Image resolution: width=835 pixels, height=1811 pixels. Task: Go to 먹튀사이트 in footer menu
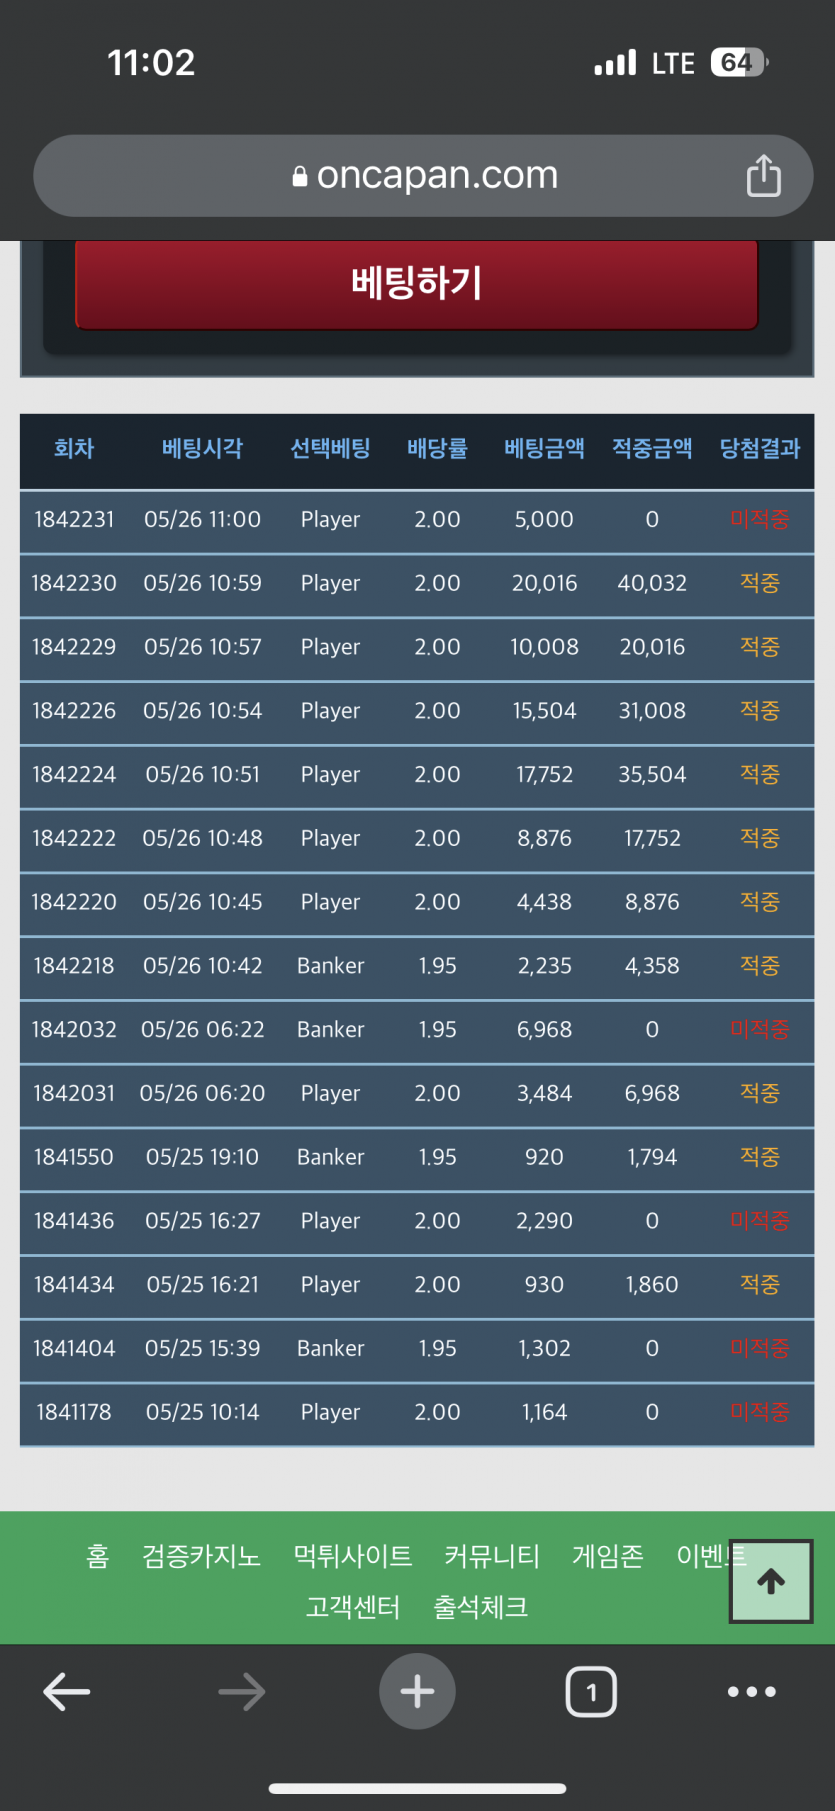353,1556
